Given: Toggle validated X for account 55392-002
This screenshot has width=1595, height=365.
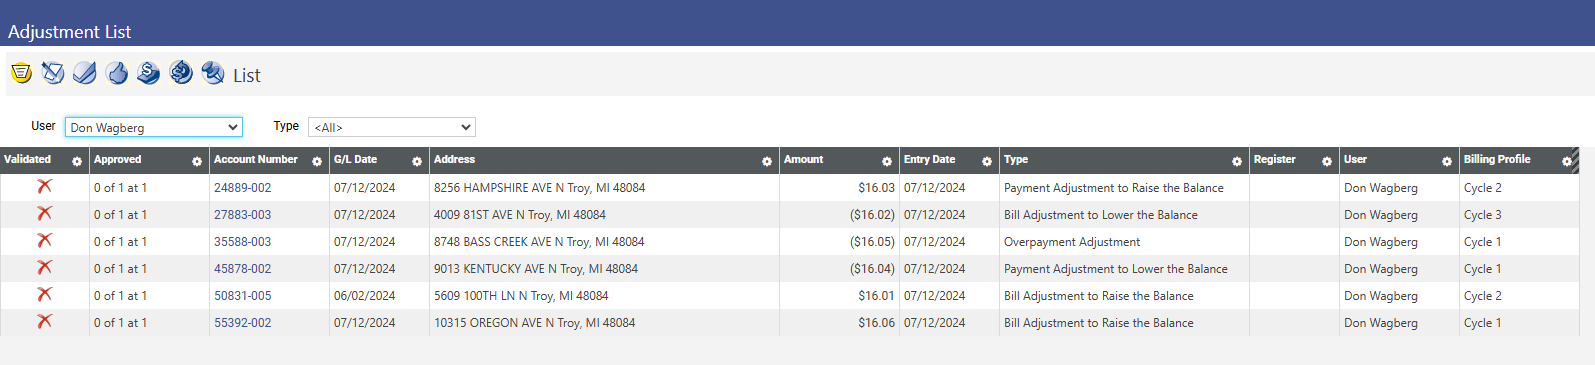Looking at the screenshot, I should pyautogui.click(x=44, y=322).
